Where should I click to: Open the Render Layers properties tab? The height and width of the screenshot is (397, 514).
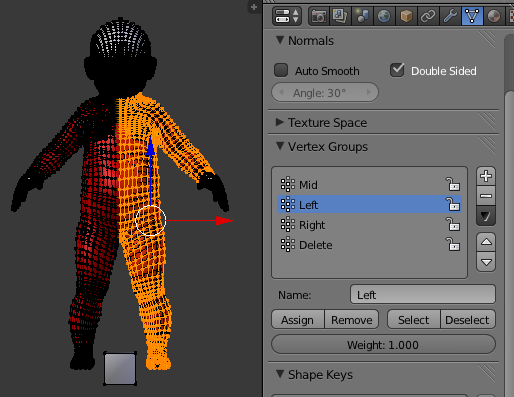tap(340, 16)
